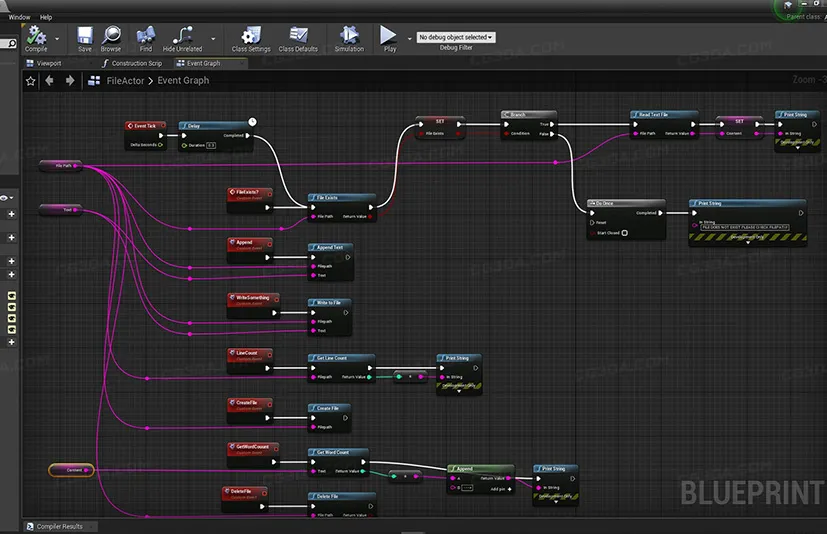Toggle the first yellow eye visibility icon
Screen dimensions: 827x534
(12, 295)
